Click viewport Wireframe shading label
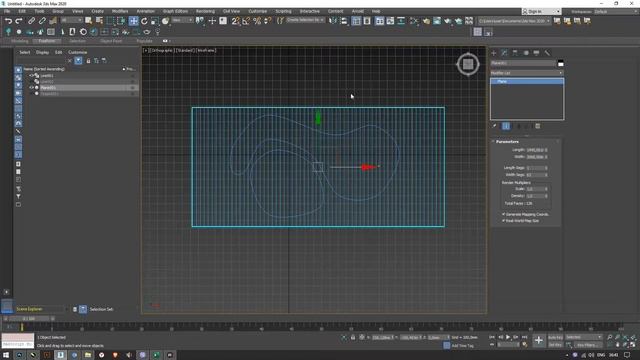This screenshot has width=640, height=360. pyautogui.click(x=207, y=50)
